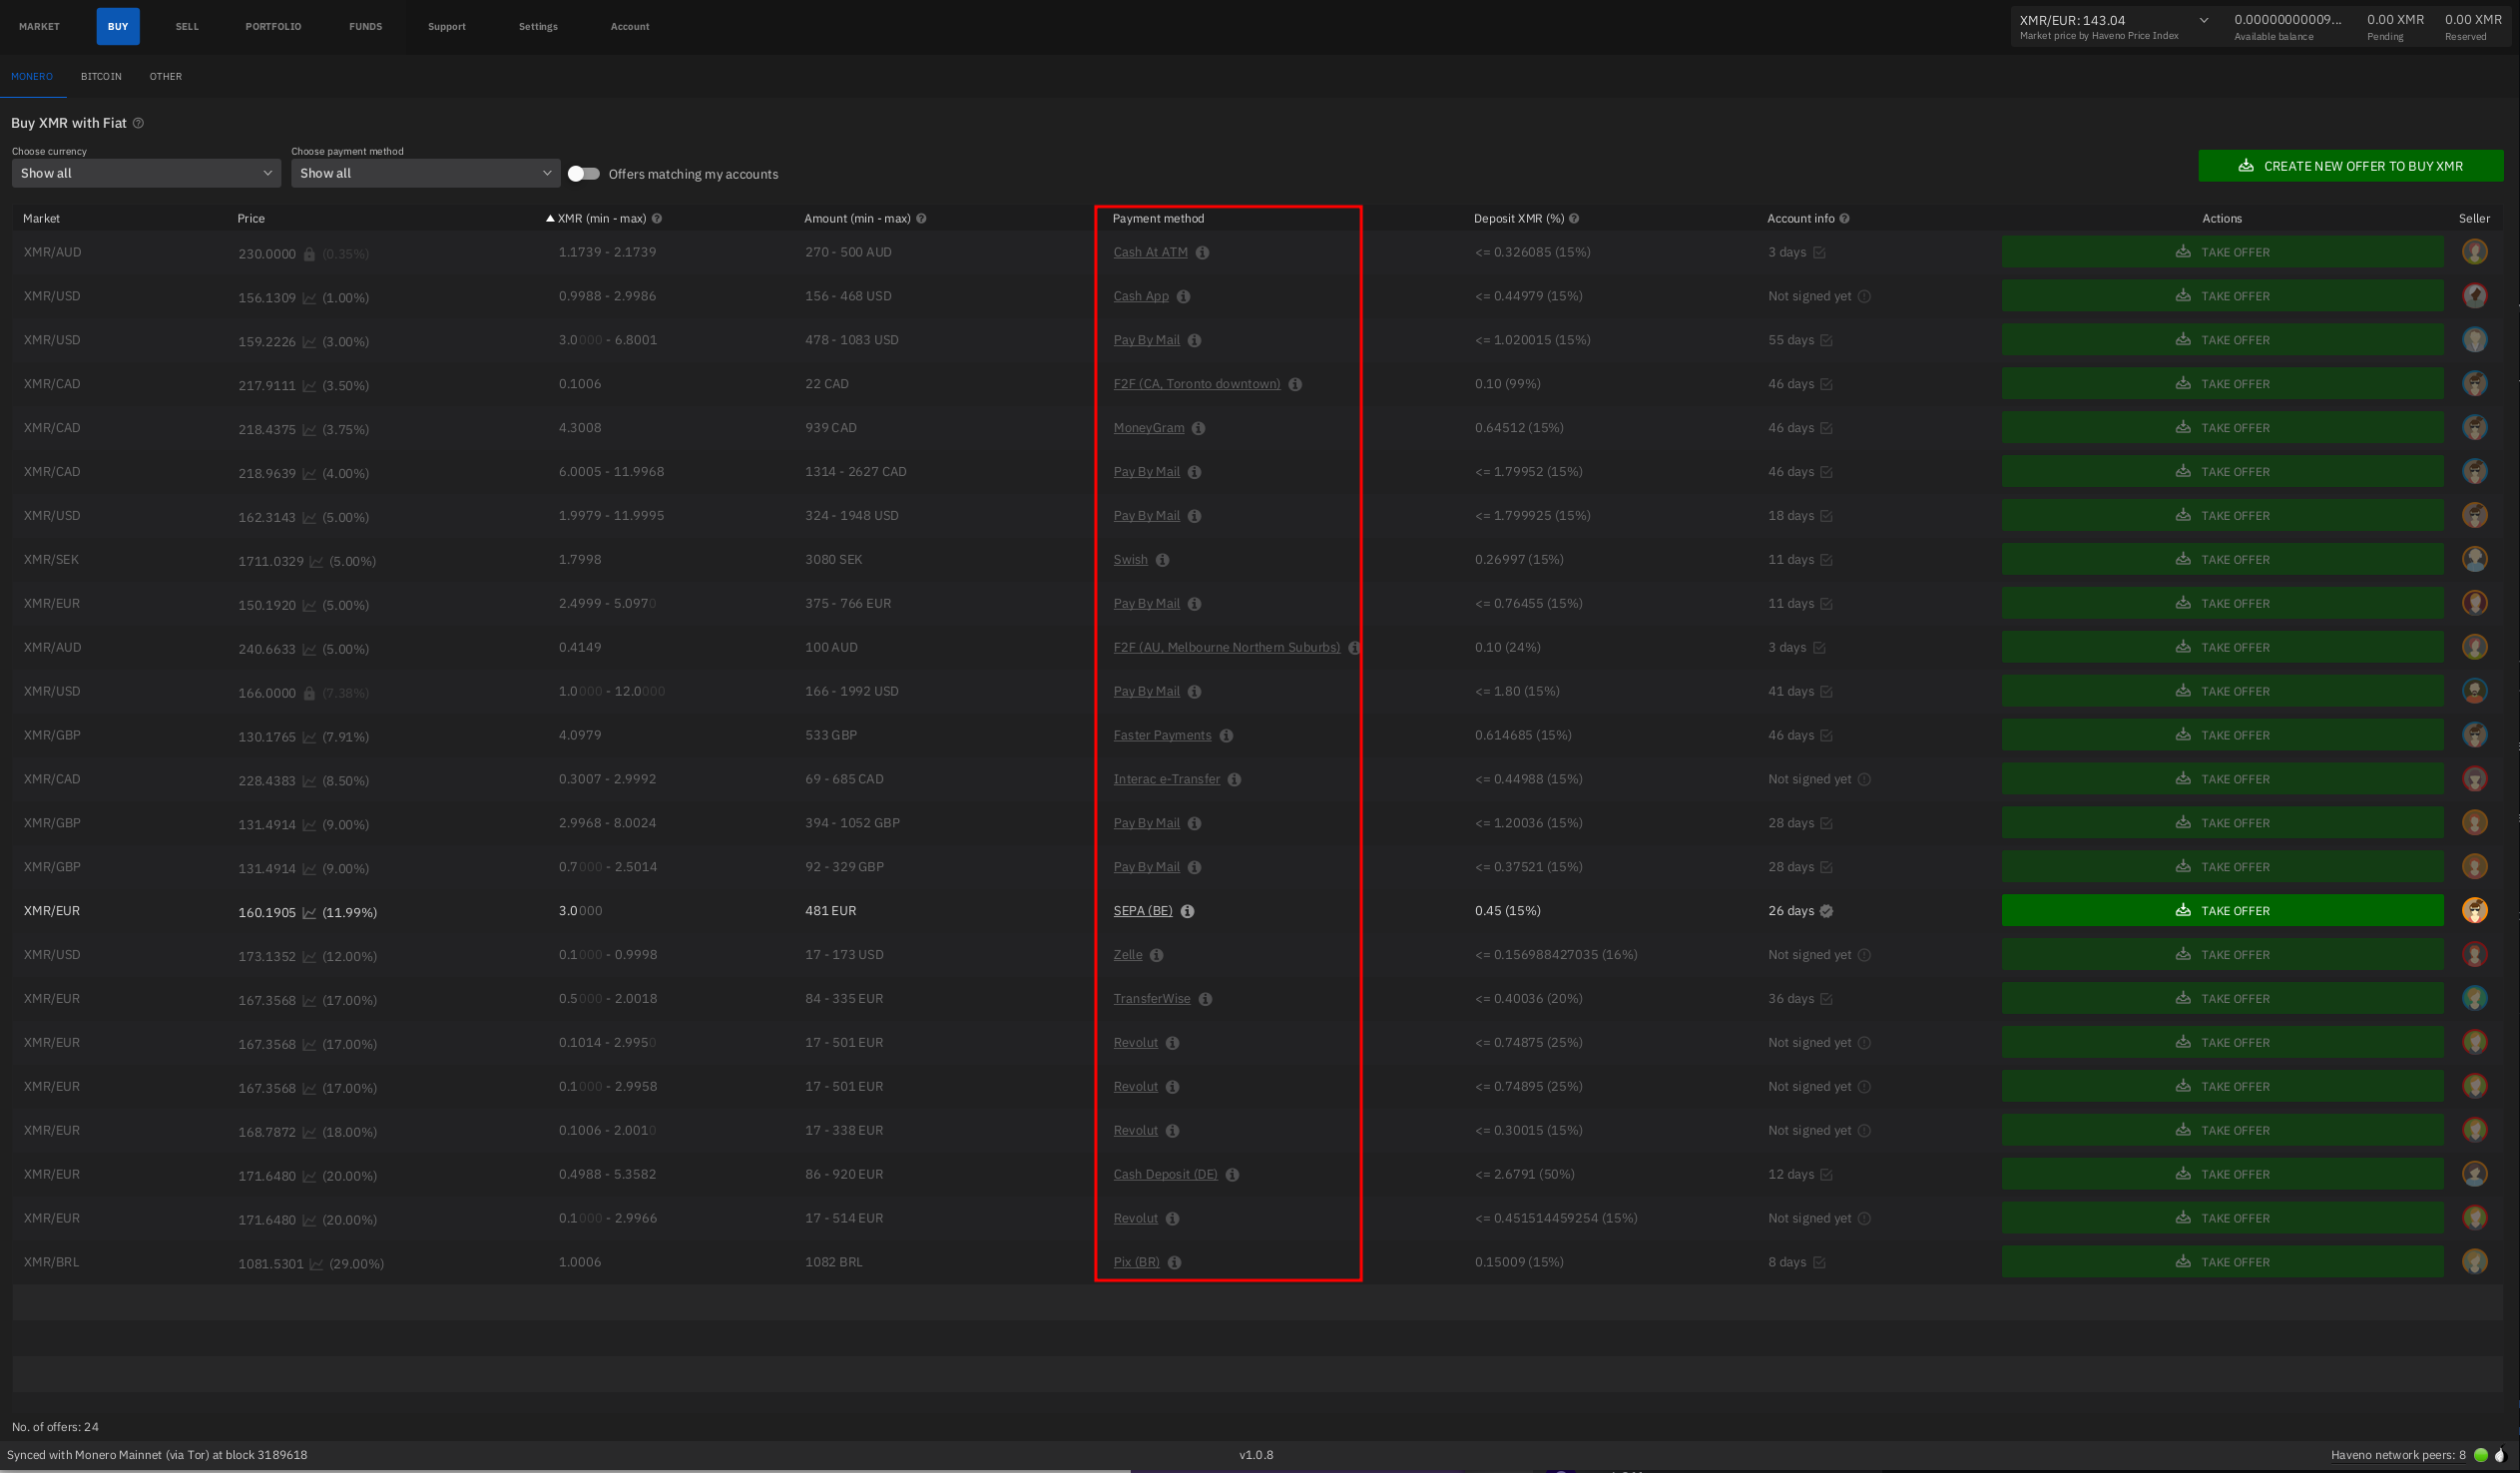
Task: Click help icon next to Buy XMR with Fiat
Action: point(139,123)
